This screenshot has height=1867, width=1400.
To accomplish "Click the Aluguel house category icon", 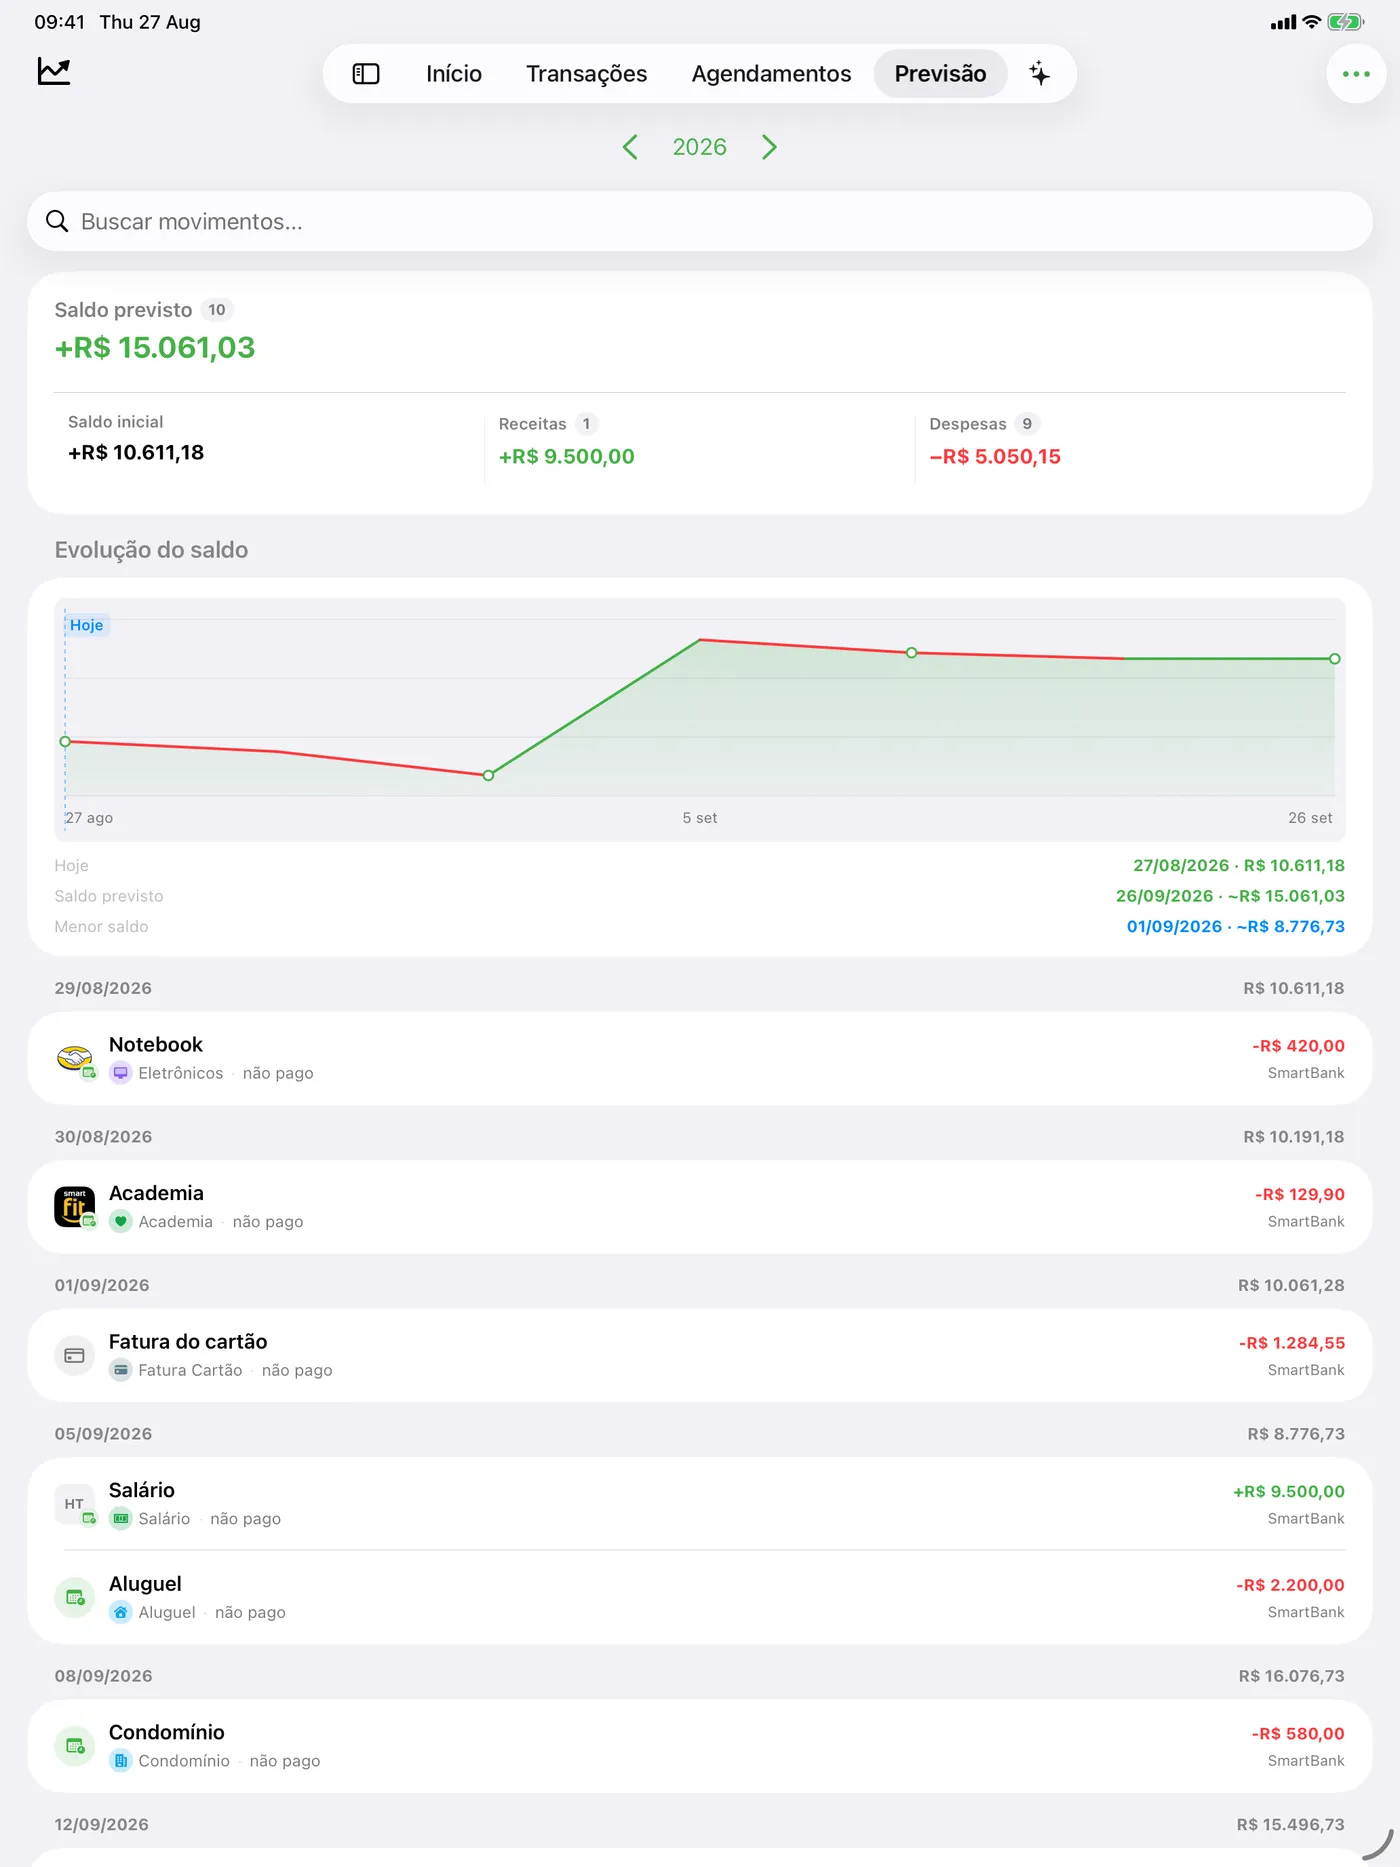I will click(120, 1612).
